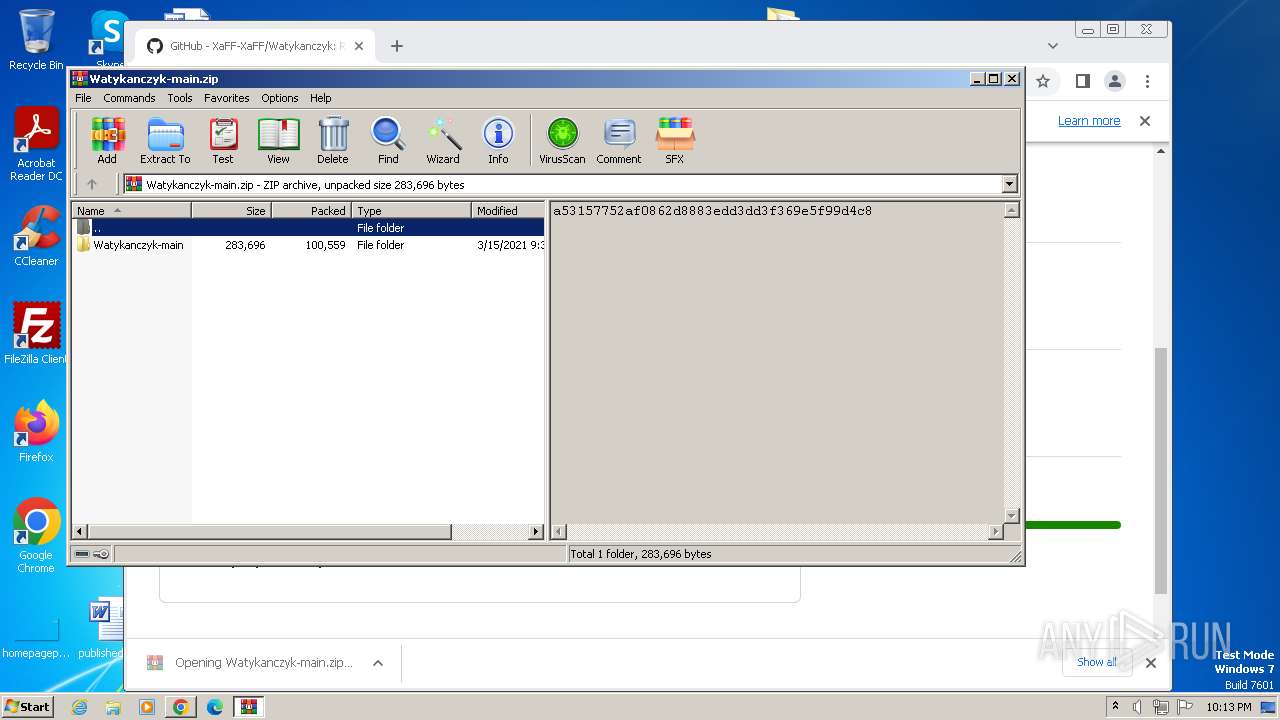Open Chrome three-dot menu
Viewport: 1280px width, 720px height.
(x=1147, y=81)
